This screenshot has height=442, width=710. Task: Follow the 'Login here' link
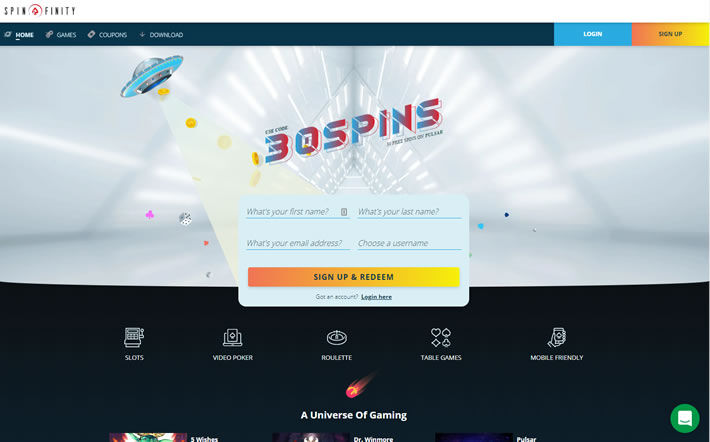pyautogui.click(x=376, y=297)
